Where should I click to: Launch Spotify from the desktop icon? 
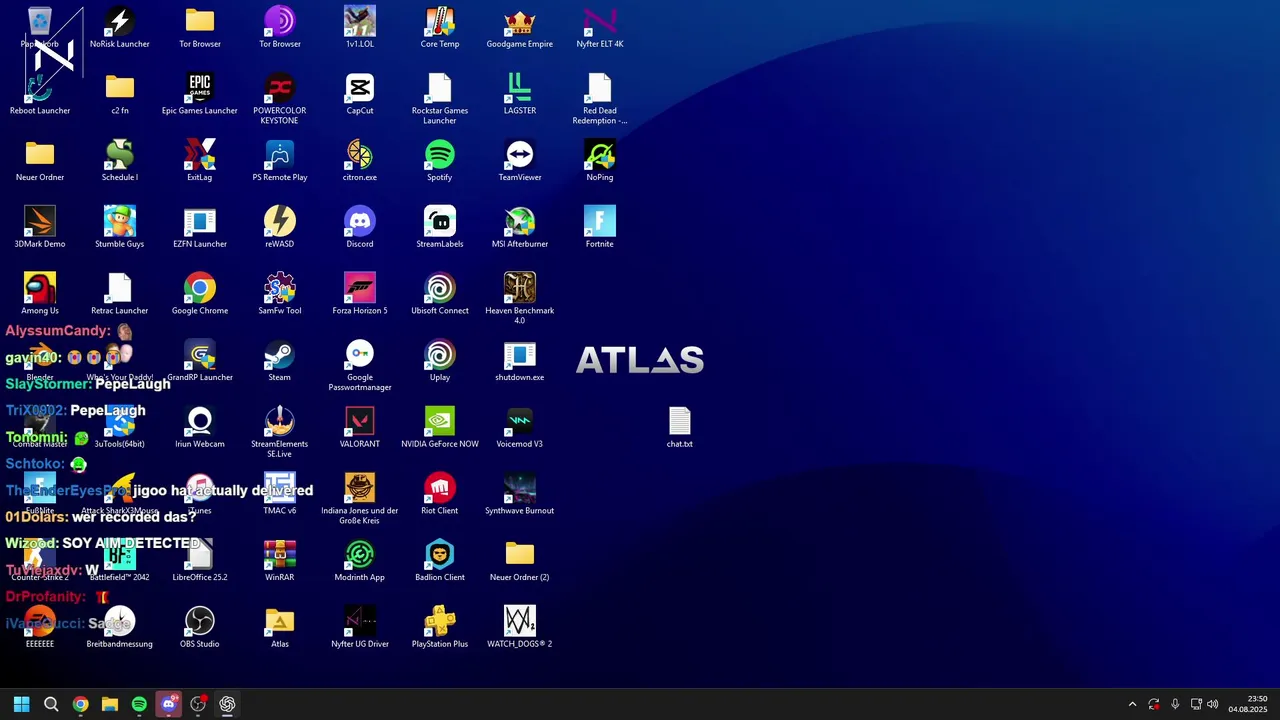[x=440, y=160]
